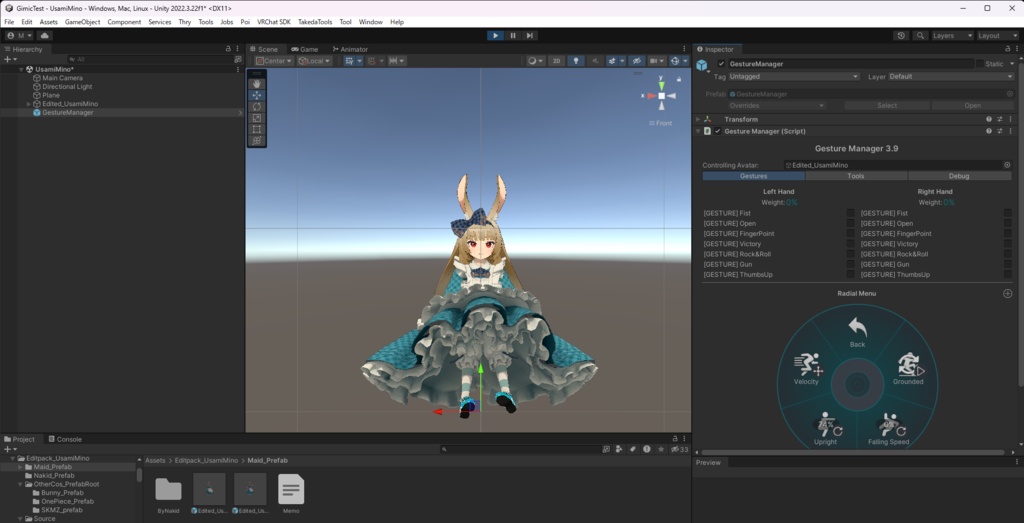
Task: Open the Tools tab in Gesture Manager
Action: (856, 176)
